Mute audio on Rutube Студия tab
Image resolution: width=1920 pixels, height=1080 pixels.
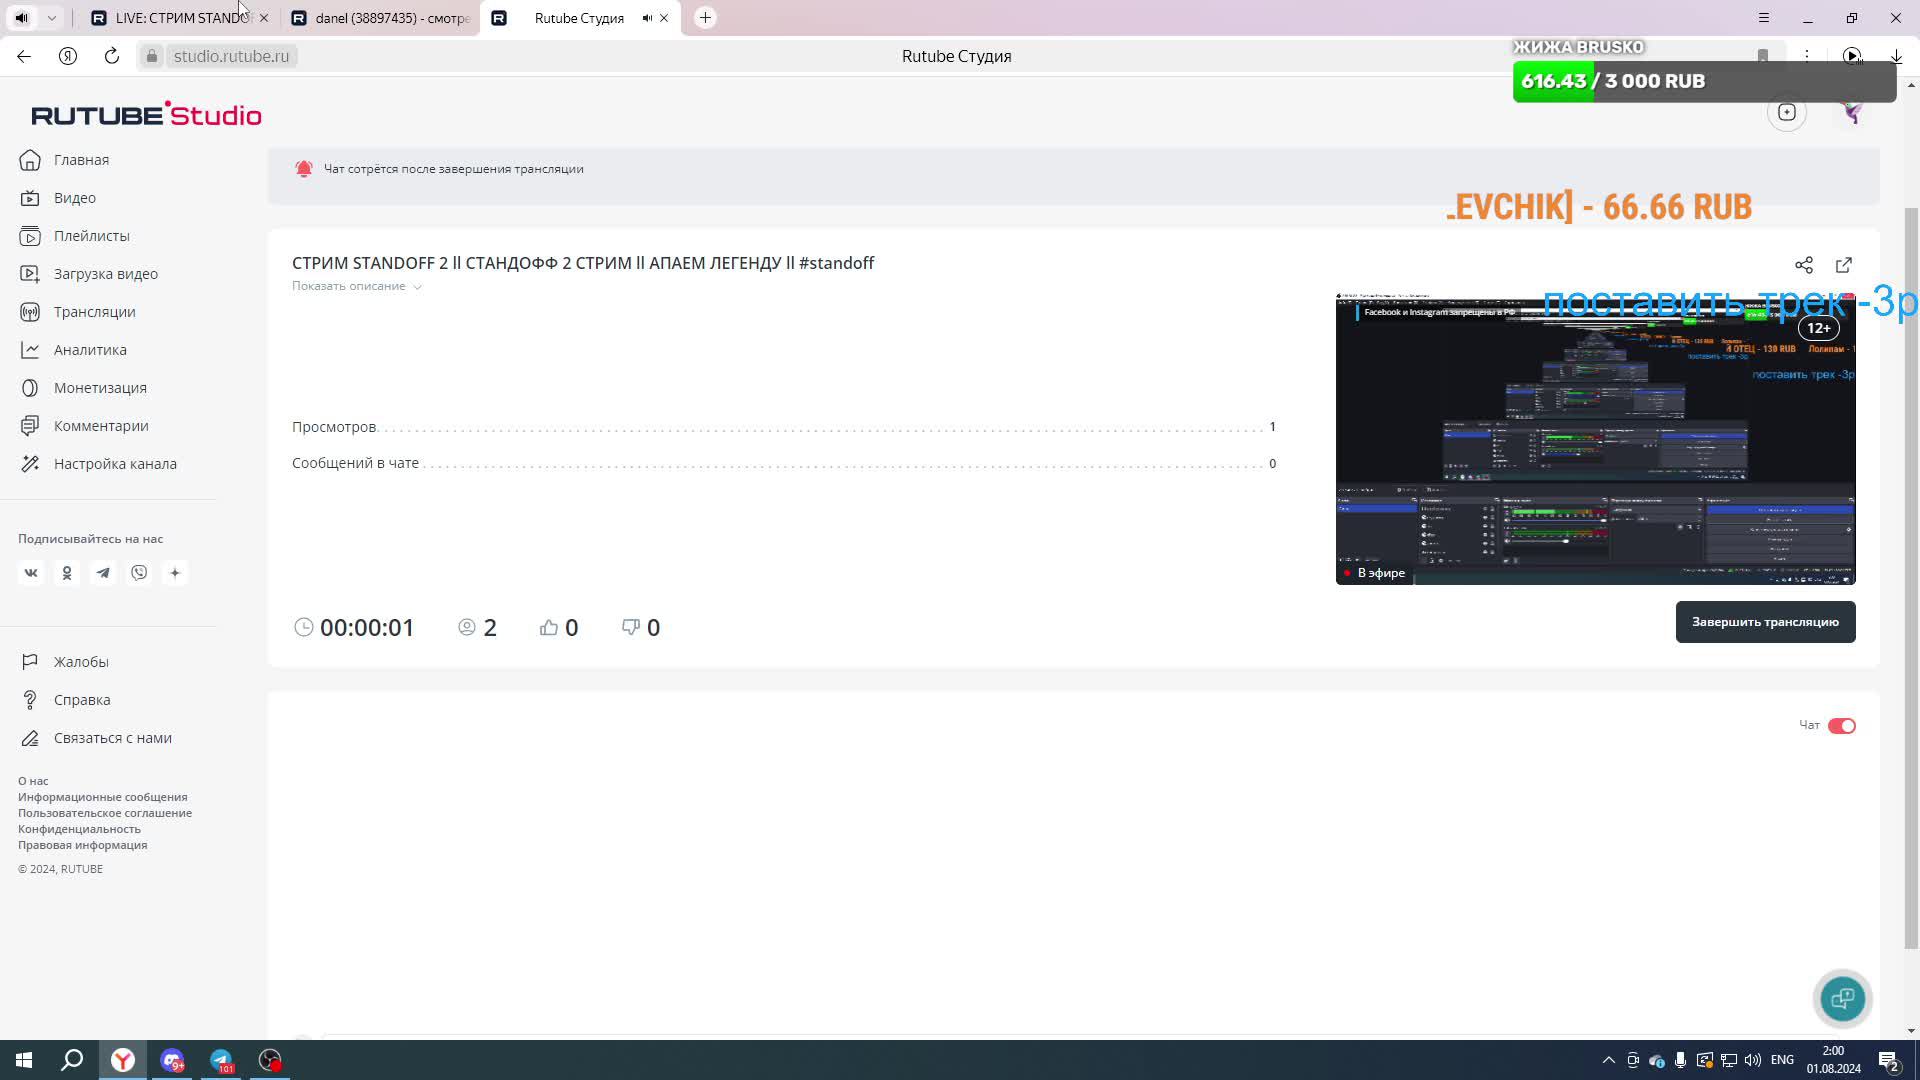[647, 18]
